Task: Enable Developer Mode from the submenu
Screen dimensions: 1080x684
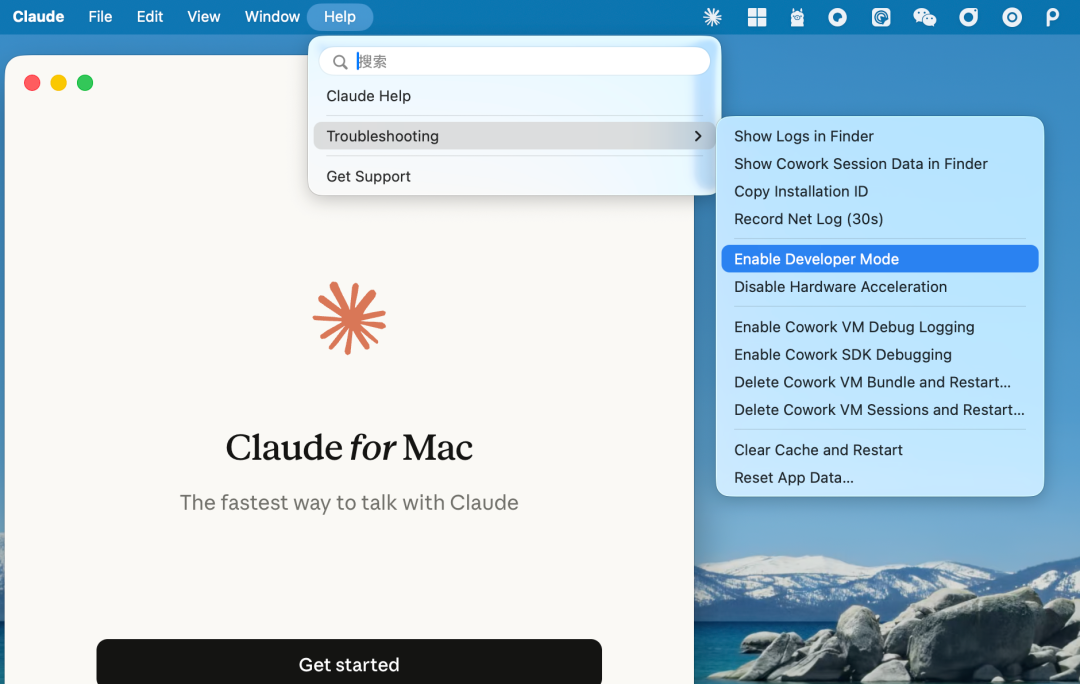Action: click(880, 259)
